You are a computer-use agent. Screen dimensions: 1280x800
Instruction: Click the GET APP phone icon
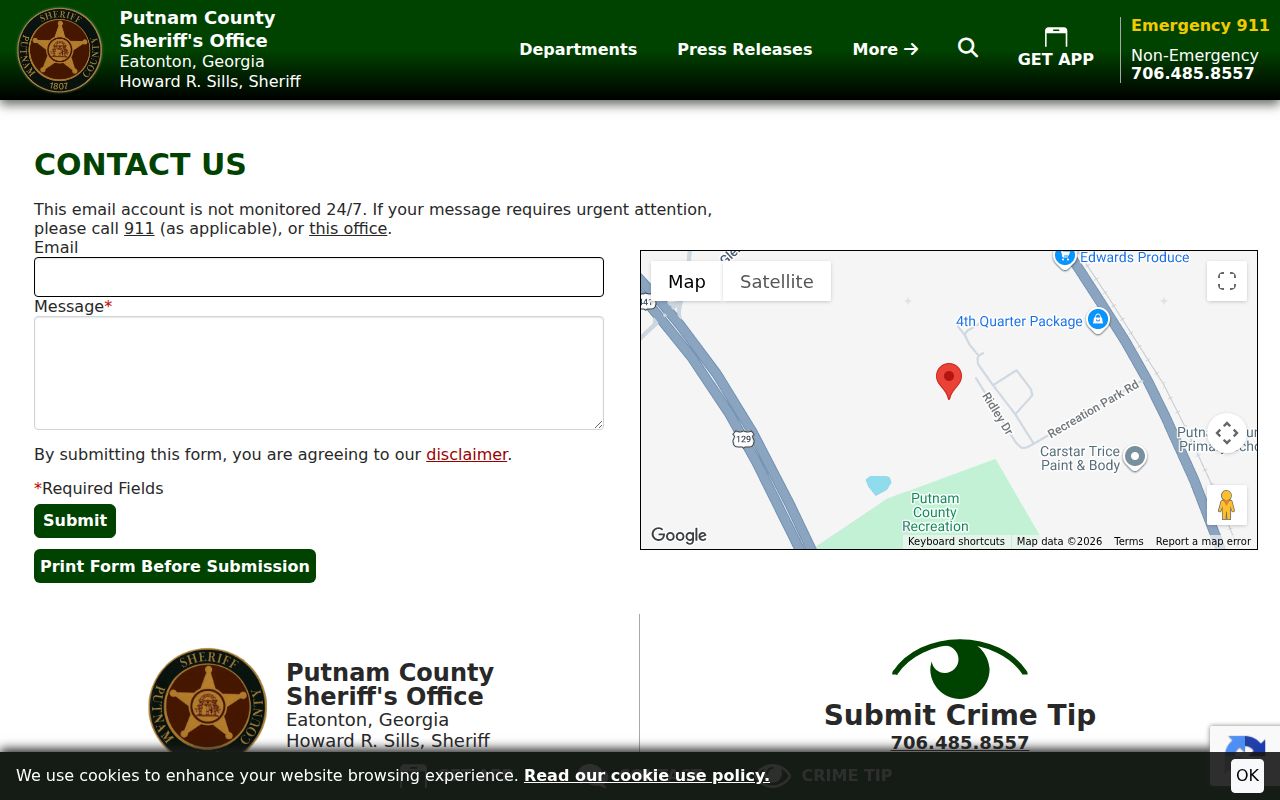(x=1055, y=38)
